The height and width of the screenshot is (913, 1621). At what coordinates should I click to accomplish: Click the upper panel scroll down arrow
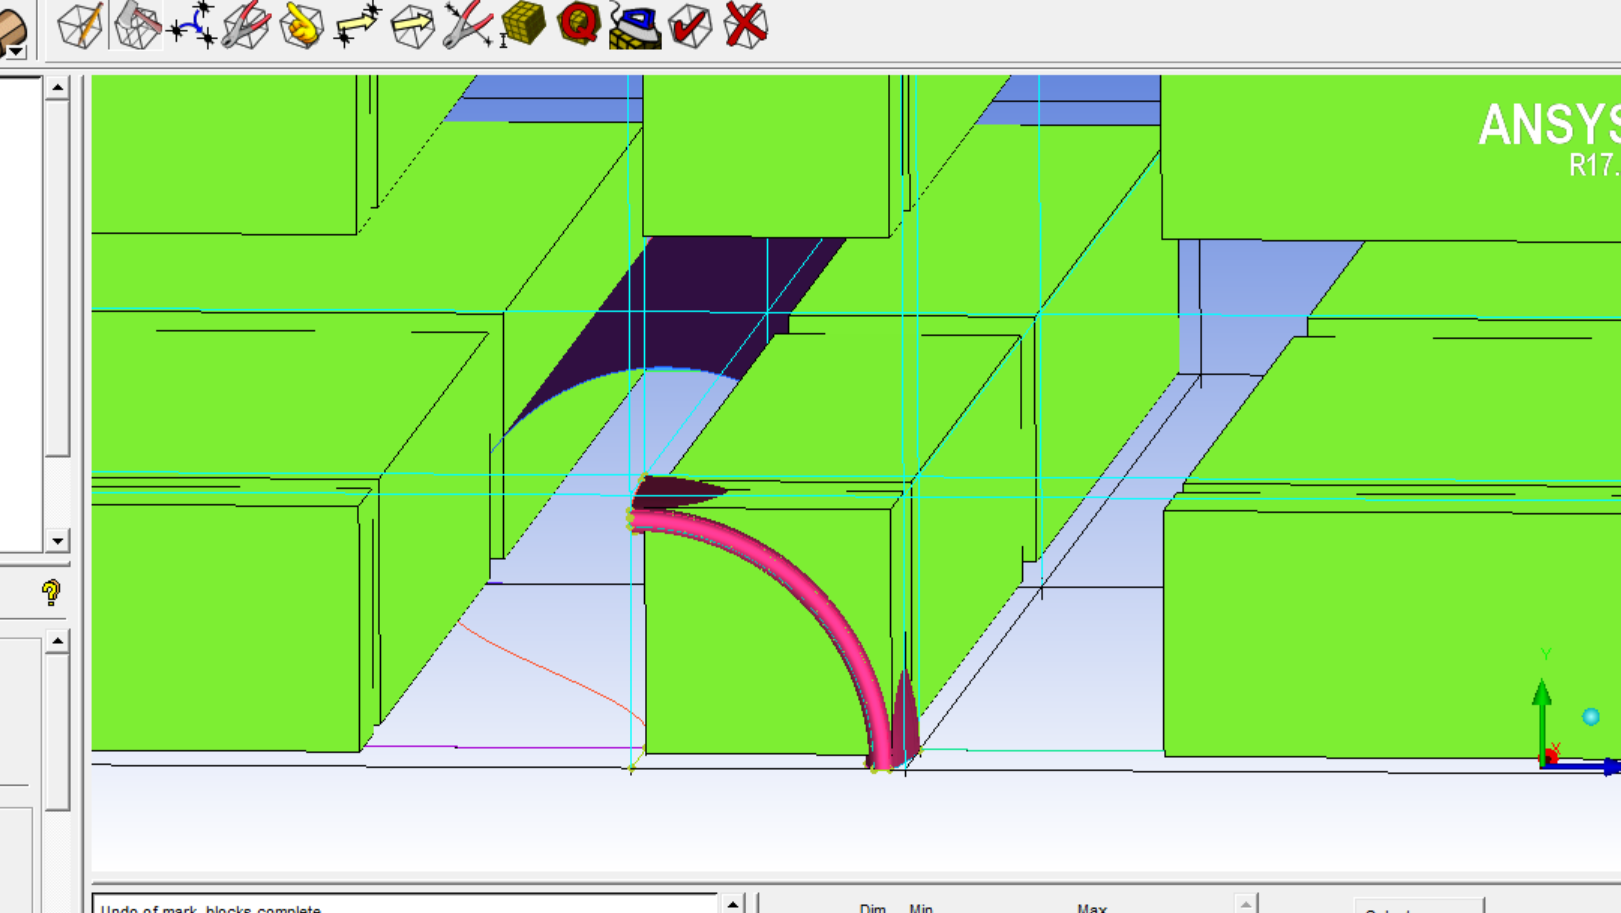[x=57, y=541]
